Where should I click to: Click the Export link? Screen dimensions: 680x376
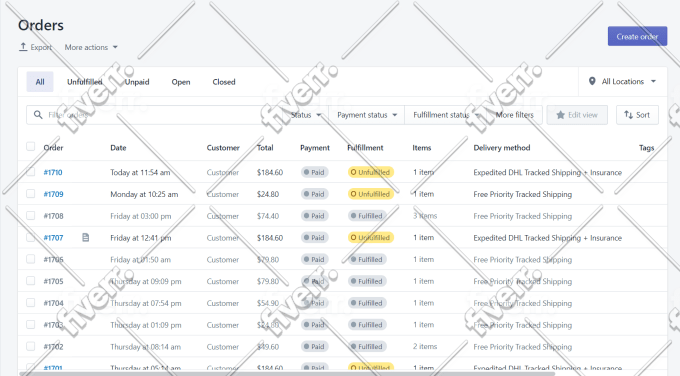[x=36, y=47]
